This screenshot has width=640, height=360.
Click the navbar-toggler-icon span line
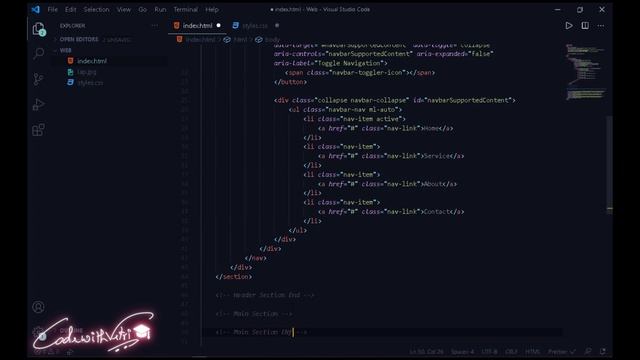pos(360,73)
